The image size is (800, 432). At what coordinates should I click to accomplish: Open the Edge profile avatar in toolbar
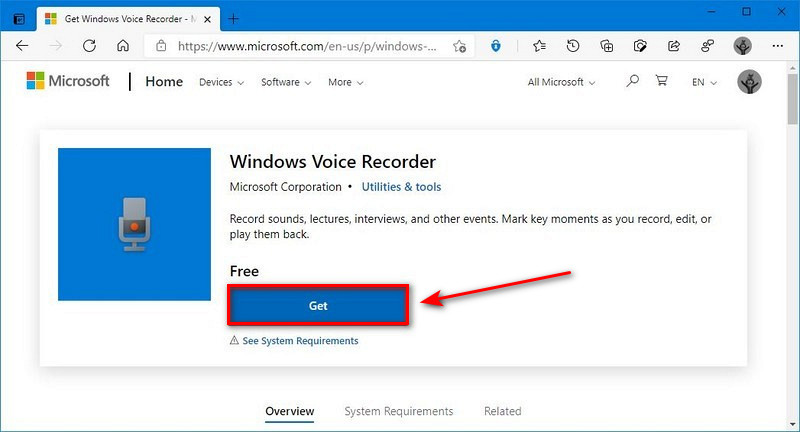(x=743, y=46)
